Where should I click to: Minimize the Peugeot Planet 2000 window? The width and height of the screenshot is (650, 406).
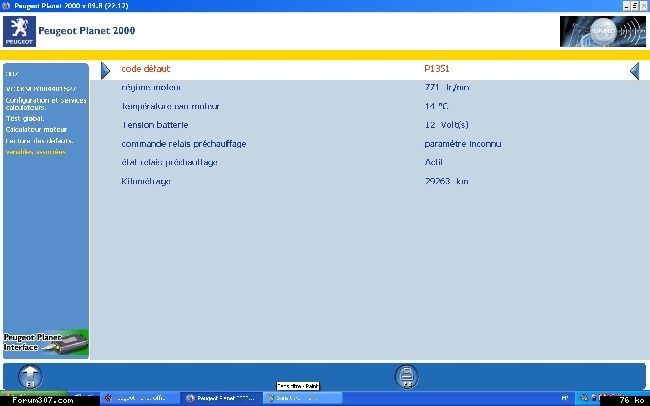626,6
